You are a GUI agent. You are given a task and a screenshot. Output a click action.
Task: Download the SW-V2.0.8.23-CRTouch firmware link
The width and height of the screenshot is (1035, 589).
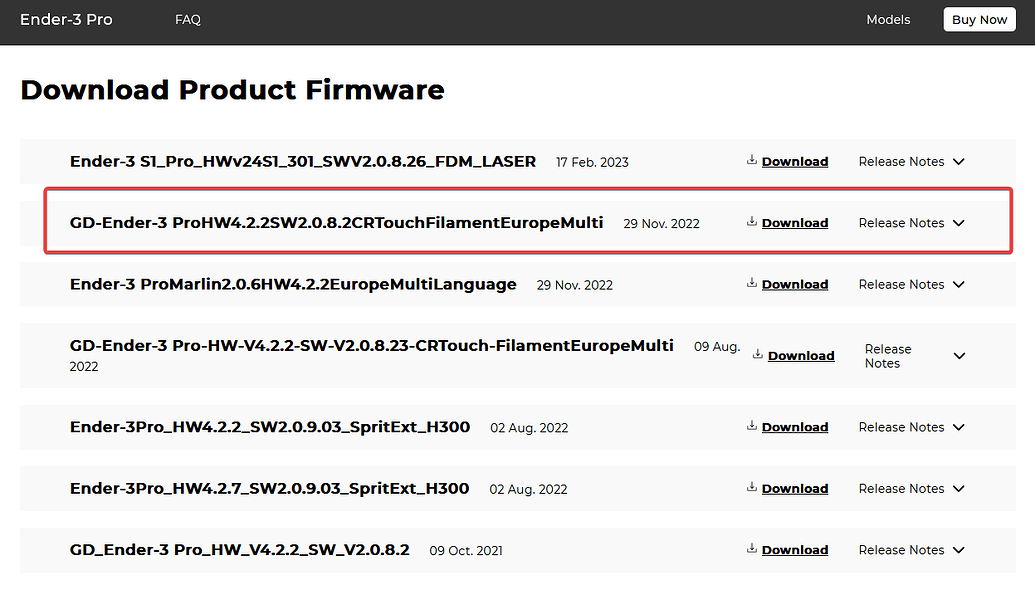point(801,356)
